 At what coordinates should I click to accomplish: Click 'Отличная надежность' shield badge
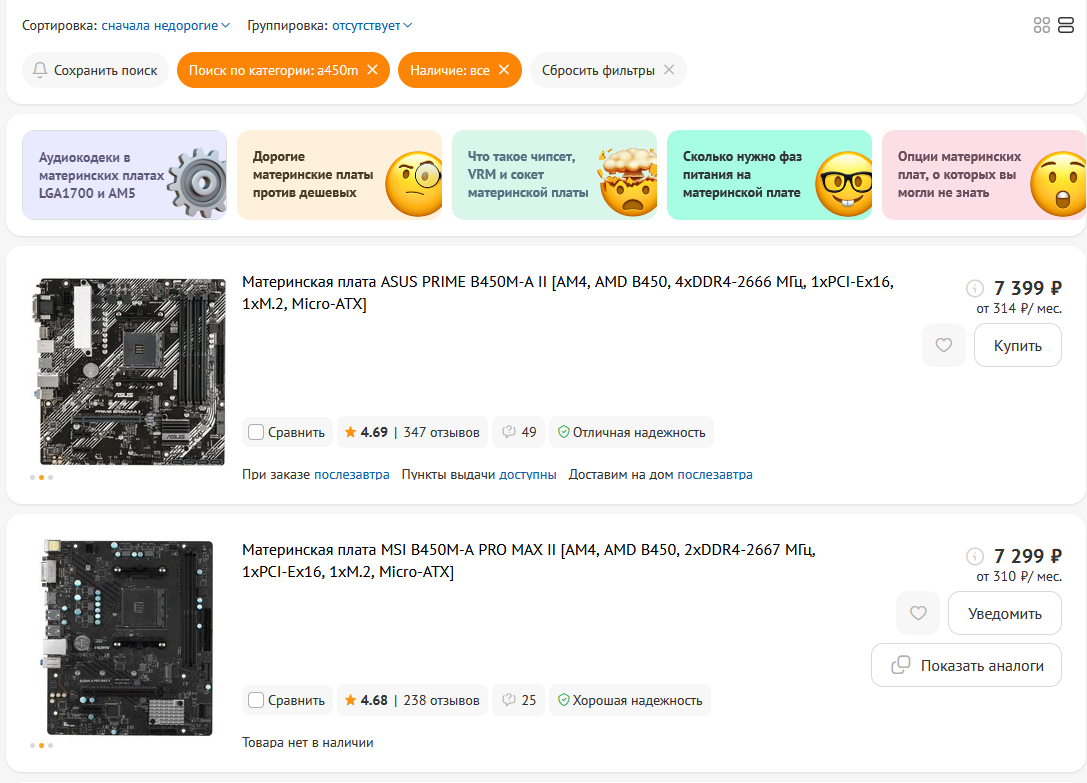[632, 432]
